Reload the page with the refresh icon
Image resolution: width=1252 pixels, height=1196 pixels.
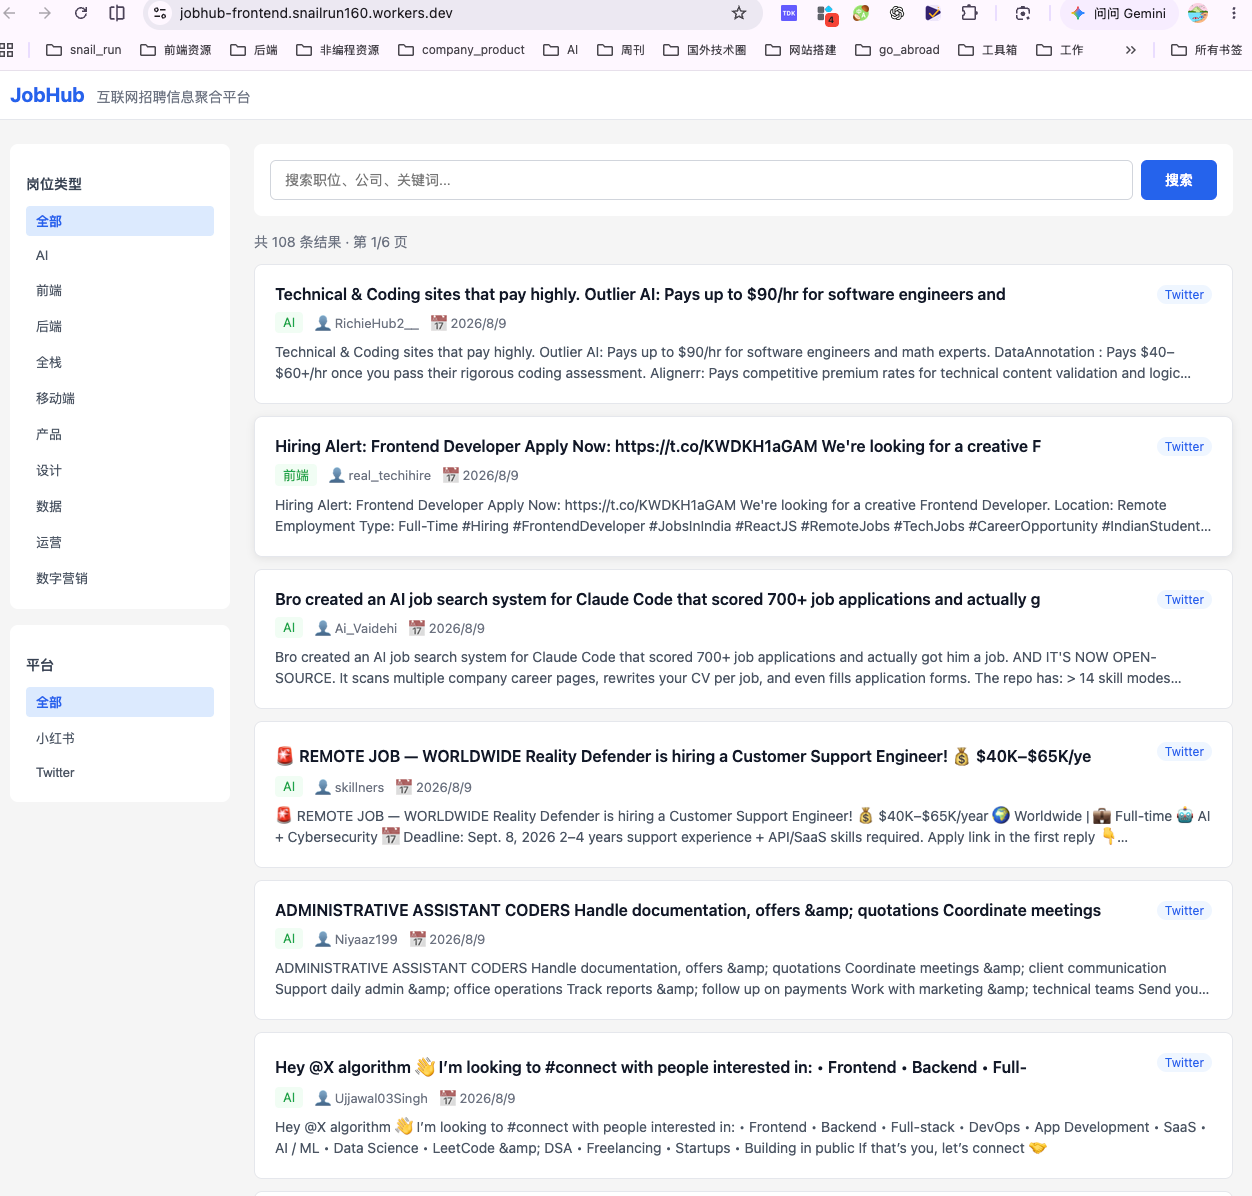81,13
